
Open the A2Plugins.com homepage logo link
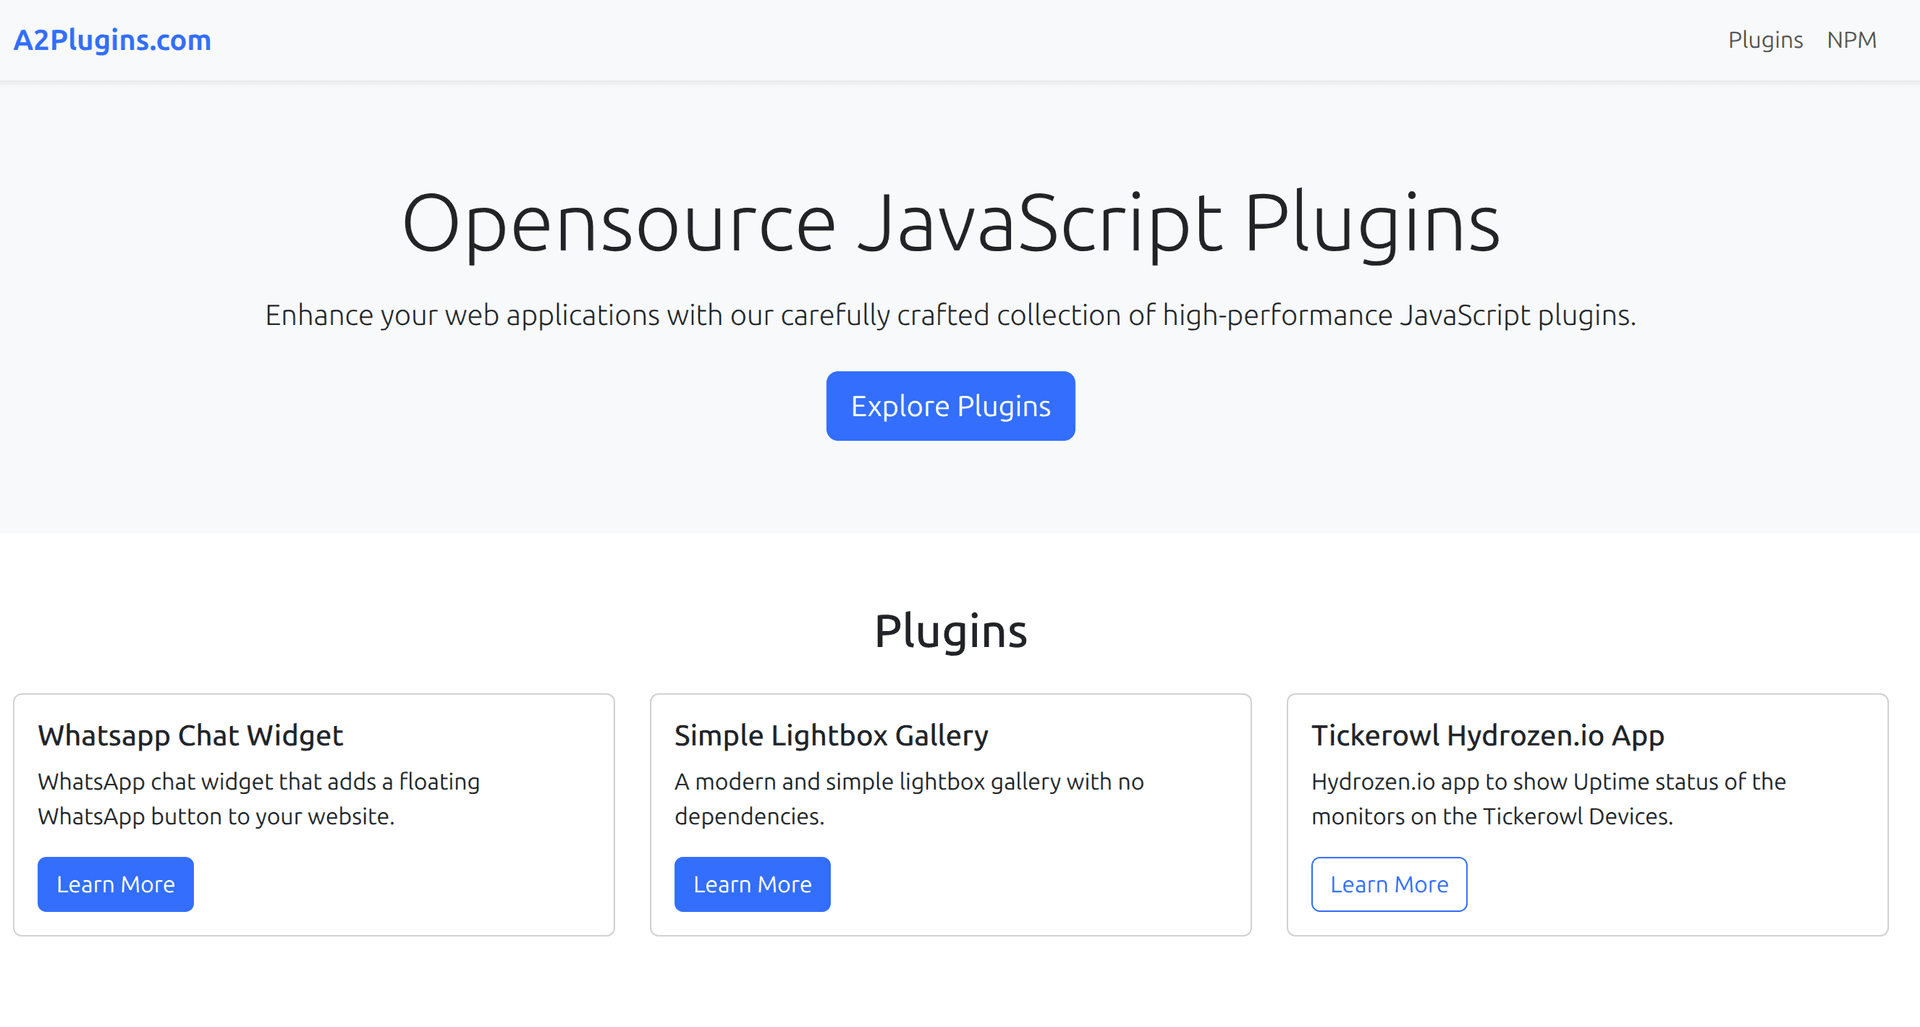tap(112, 40)
